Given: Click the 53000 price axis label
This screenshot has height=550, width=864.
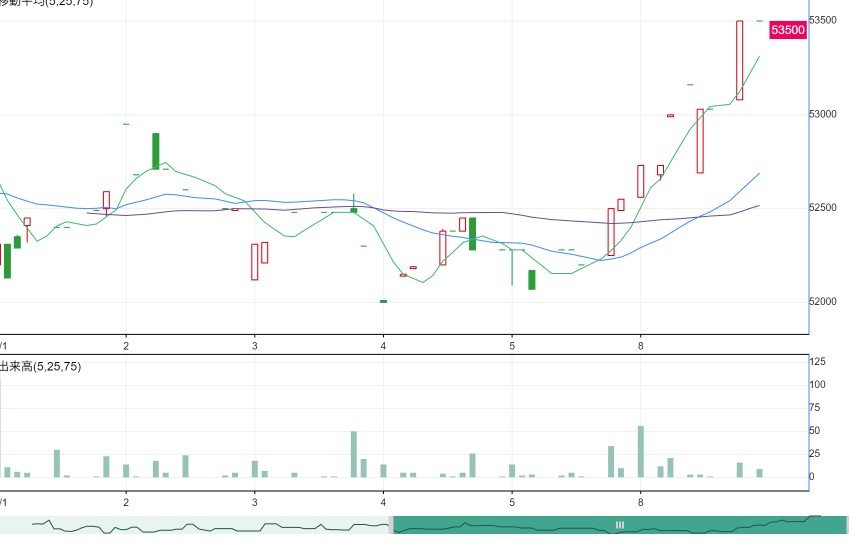Looking at the screenshot, I should click(823, 114).
